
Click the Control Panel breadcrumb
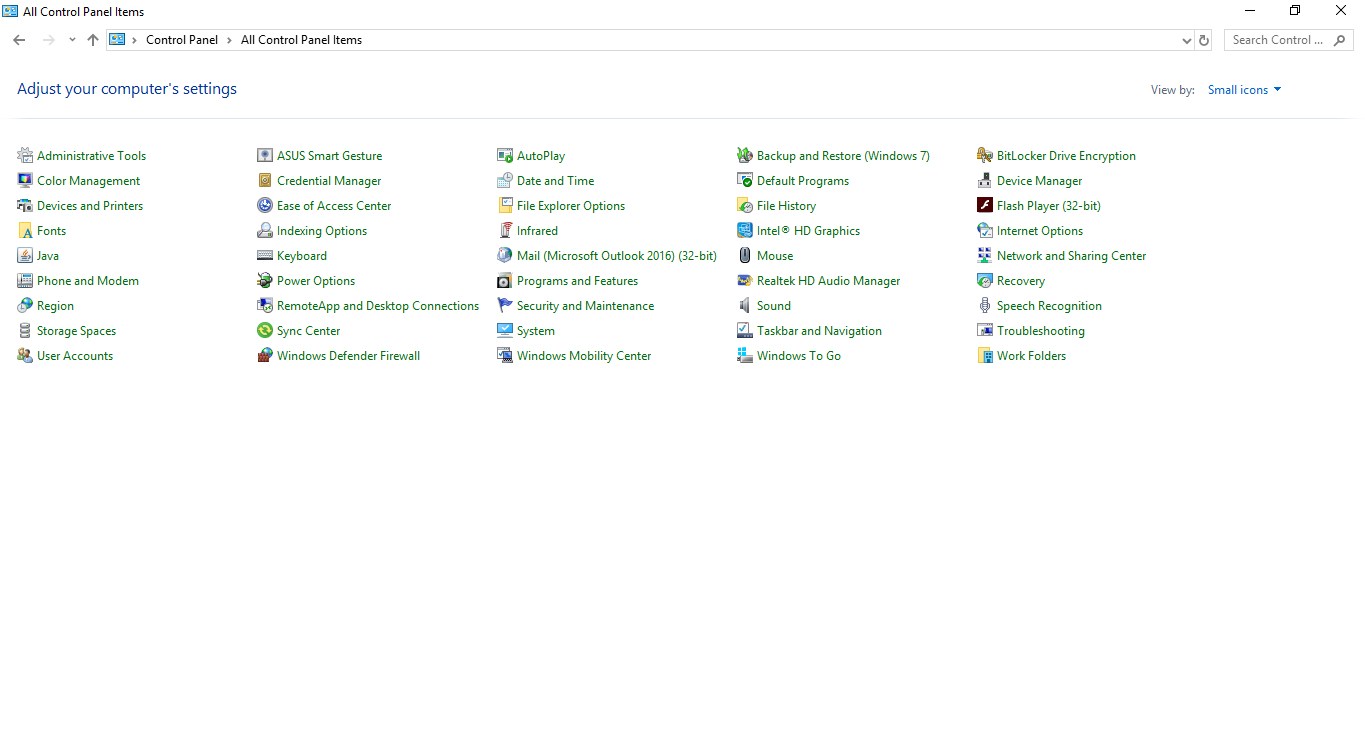[182, 40]
